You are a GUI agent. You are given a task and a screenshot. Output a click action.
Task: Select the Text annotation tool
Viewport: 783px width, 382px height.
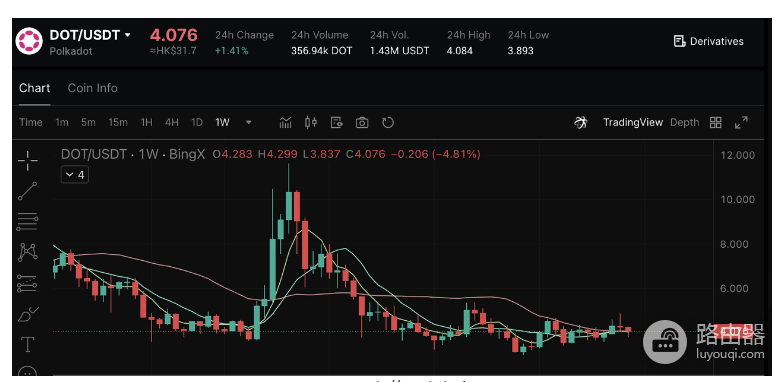(27, 345)
